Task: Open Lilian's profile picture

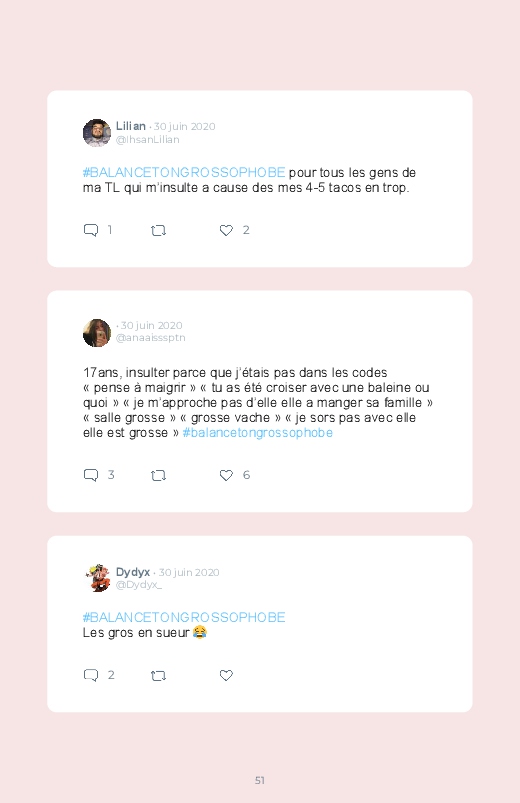Action: [97, 133]
